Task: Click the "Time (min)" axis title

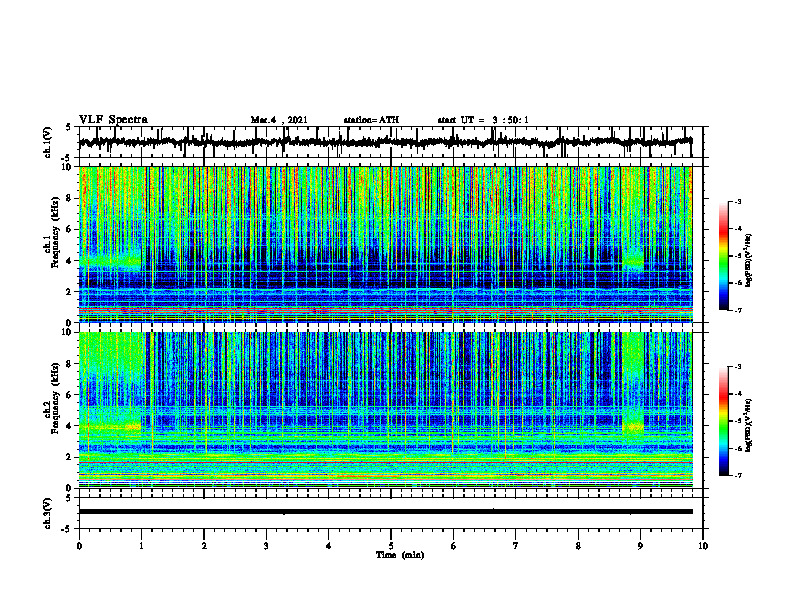Action: tap(400, 555)
